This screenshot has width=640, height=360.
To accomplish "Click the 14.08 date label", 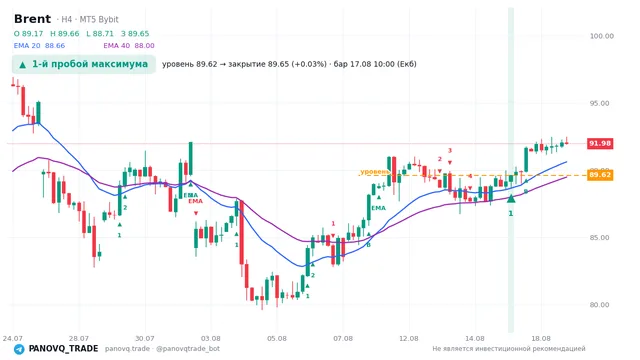I will [x=475, y=338].
